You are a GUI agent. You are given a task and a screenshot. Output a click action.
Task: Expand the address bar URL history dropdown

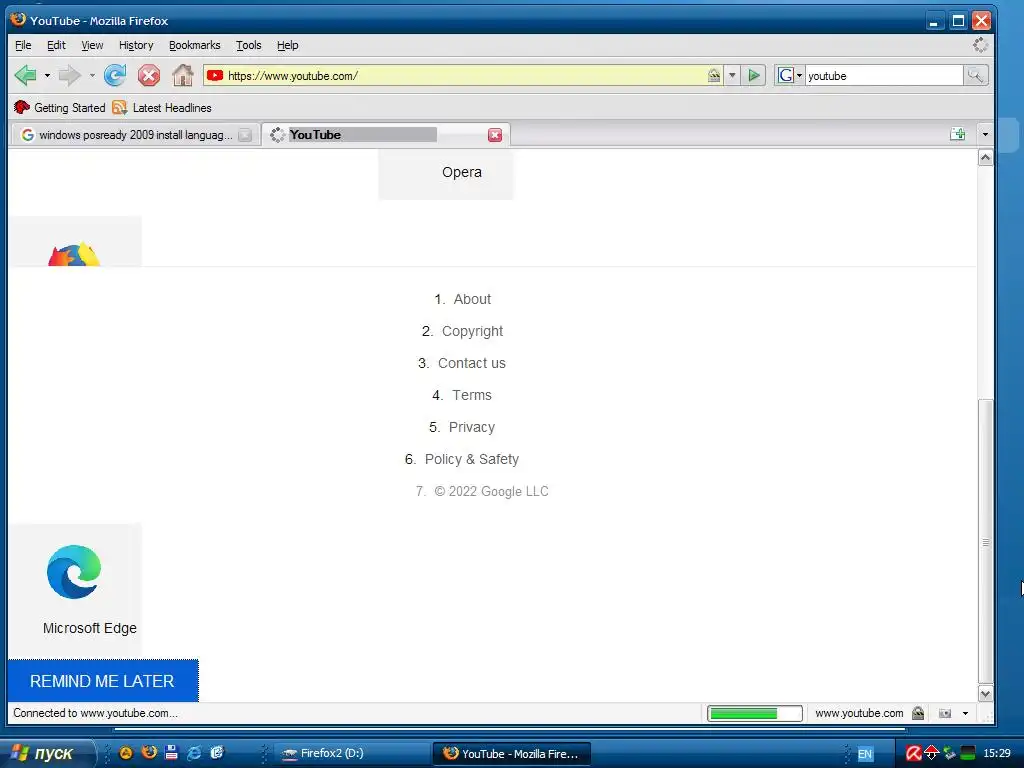tap(732, 76)
